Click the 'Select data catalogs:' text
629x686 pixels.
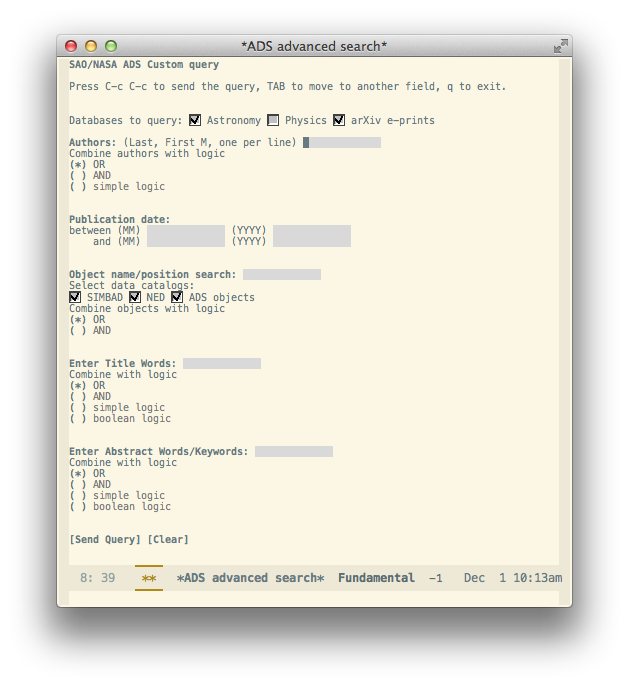tap(132, 285)
